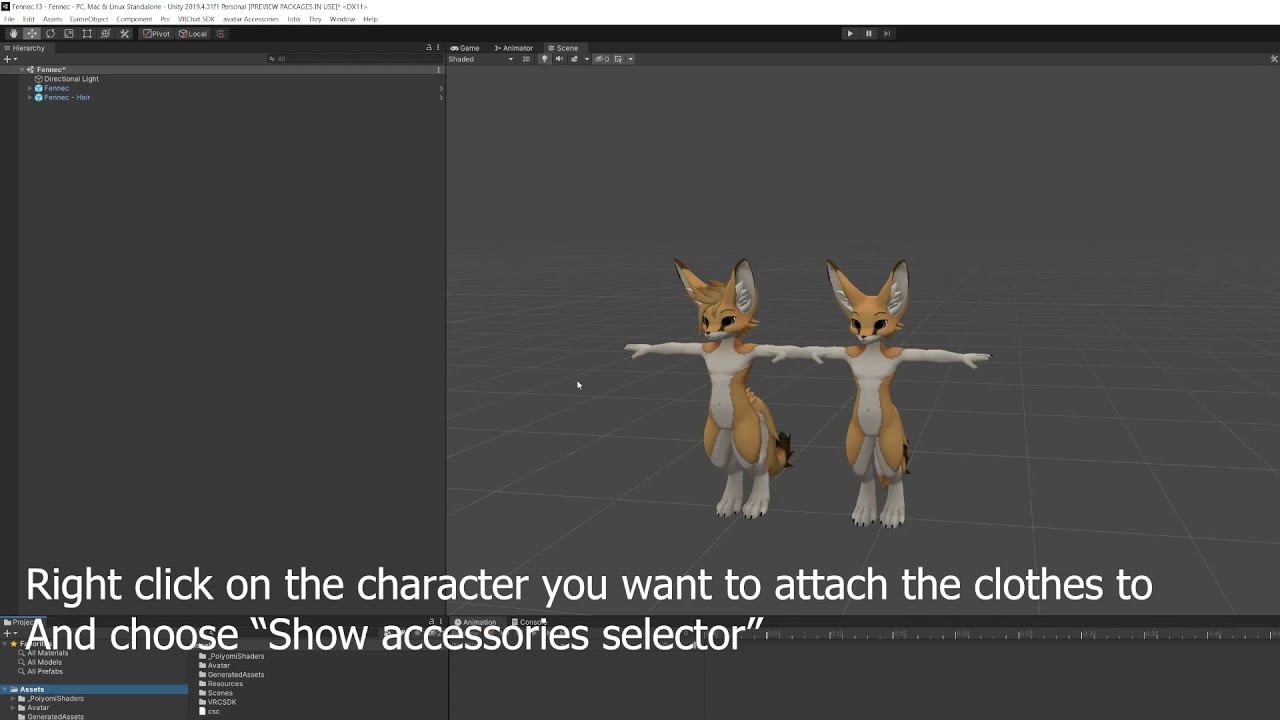Select the Transform tool in toolbar
Screen dimensions: 1280x720
[x=106, y=33]
